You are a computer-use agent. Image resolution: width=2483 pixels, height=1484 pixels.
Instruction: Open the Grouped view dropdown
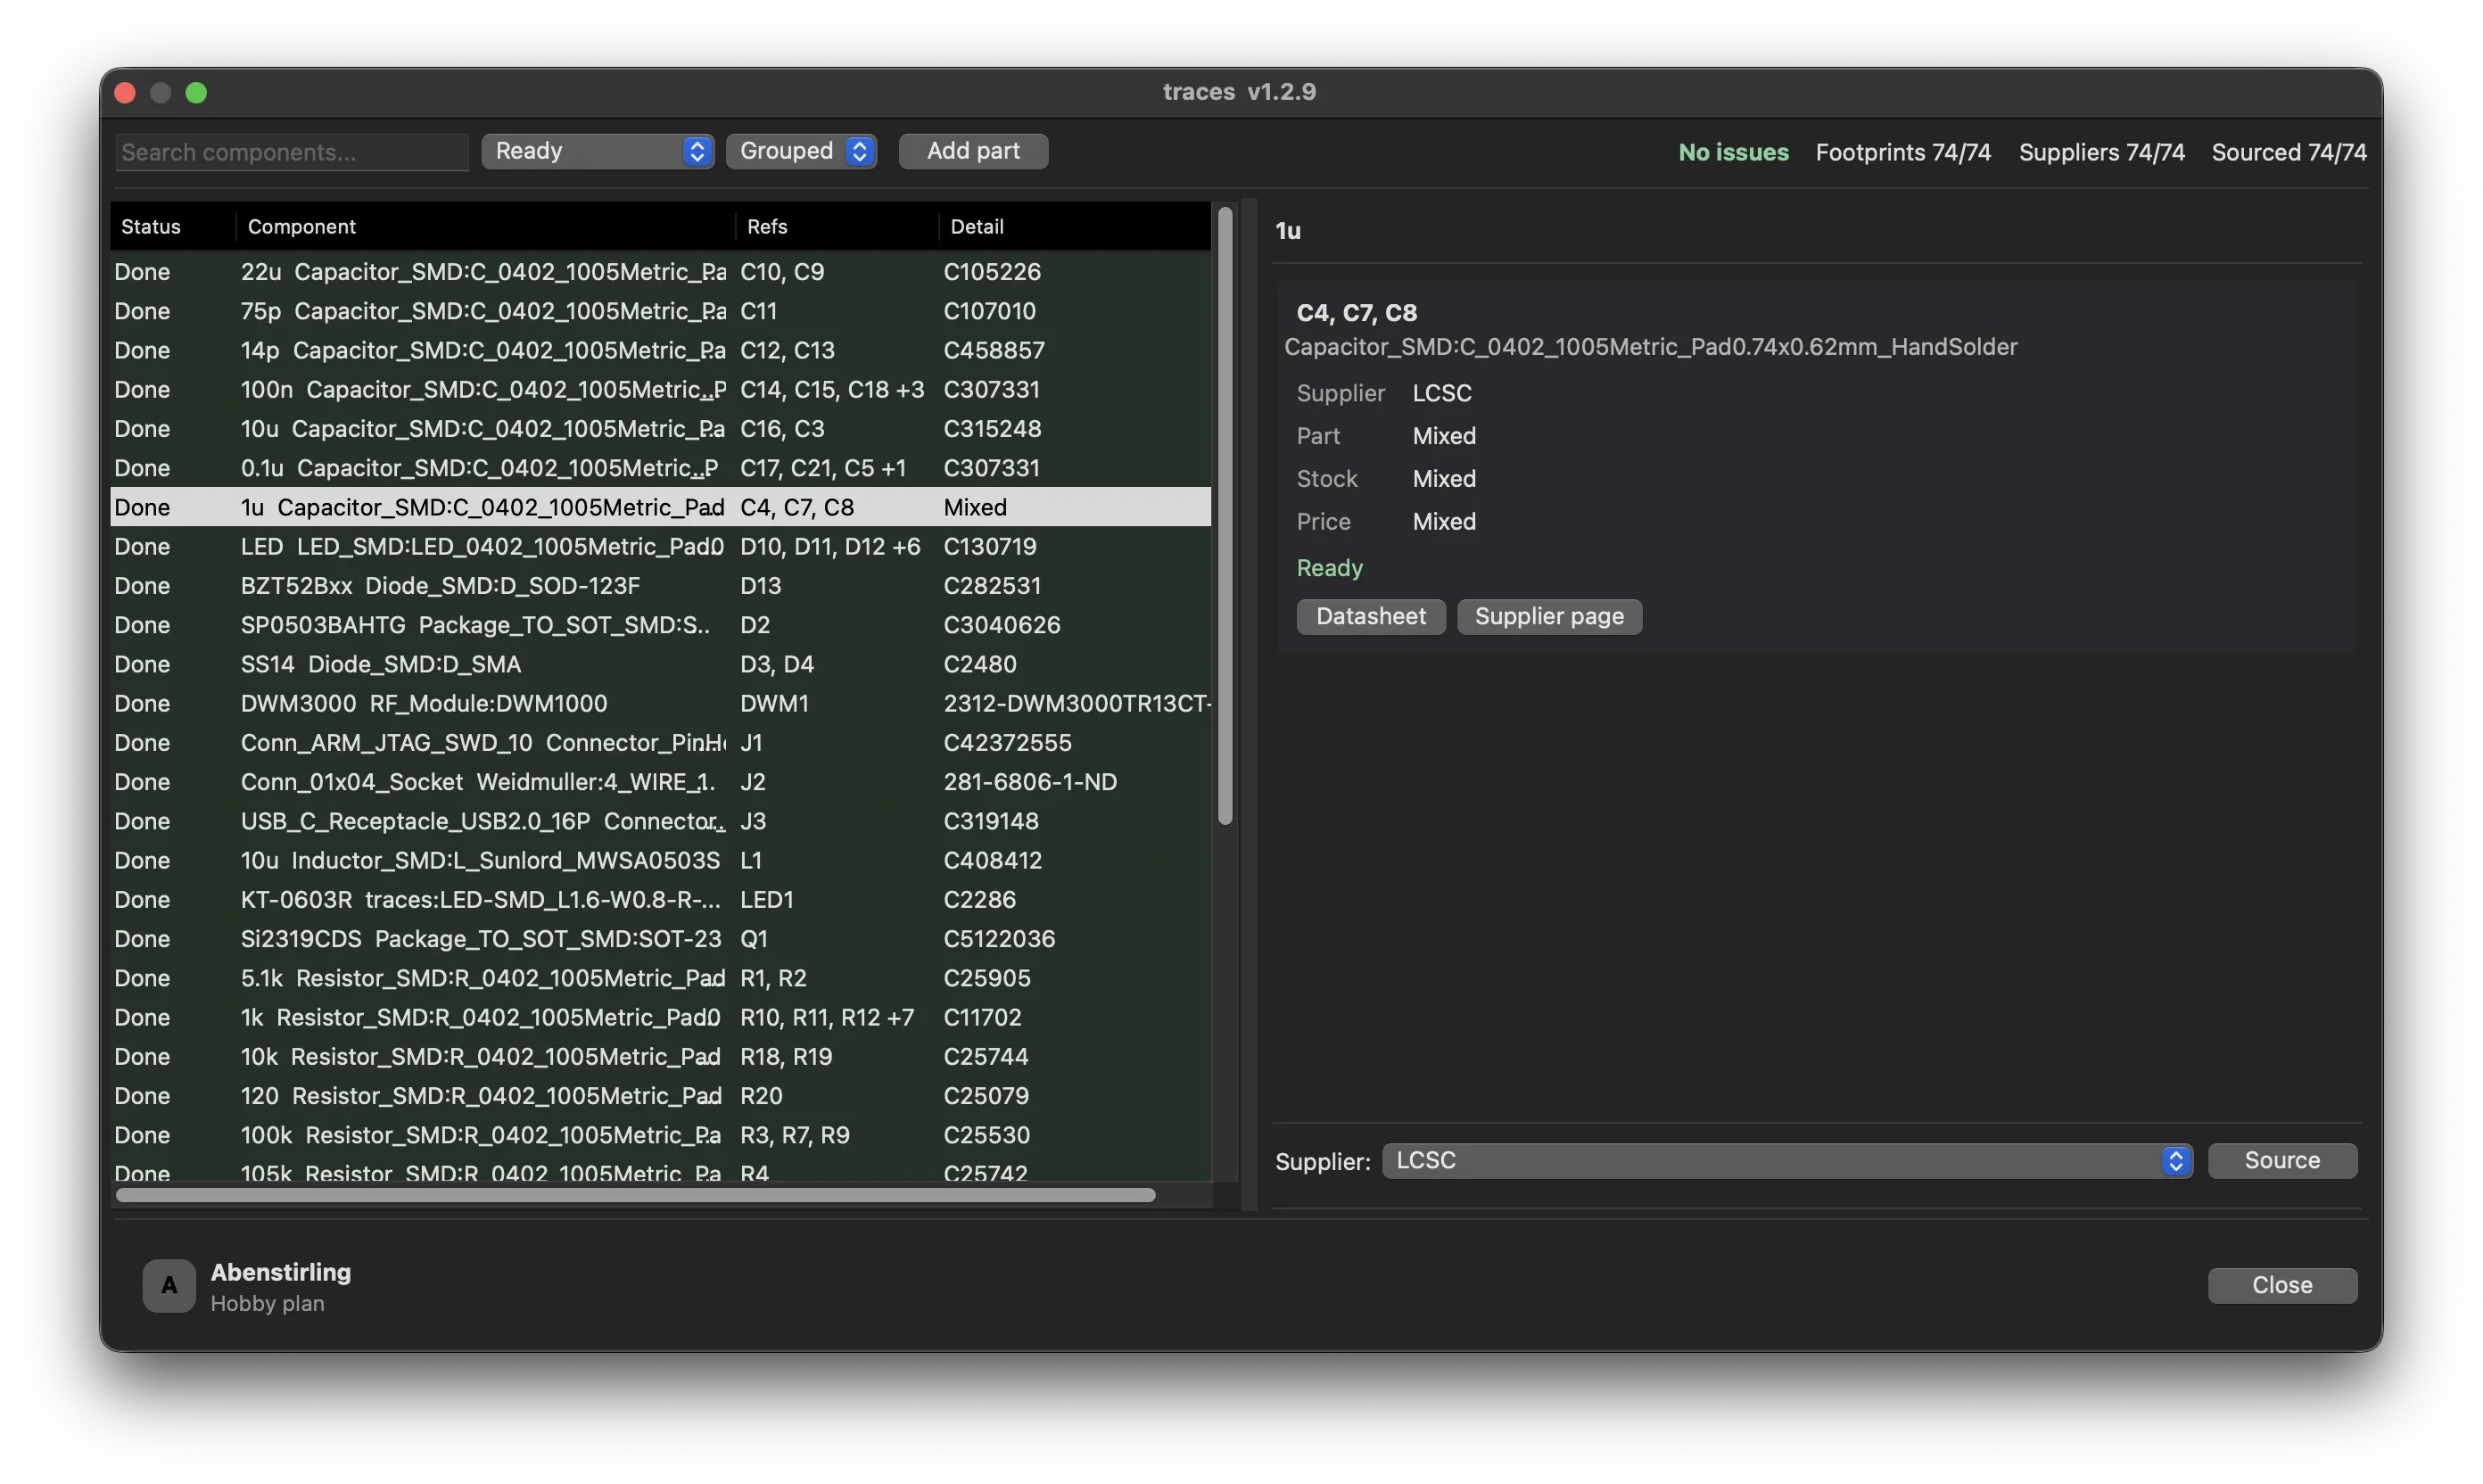[801, 151]
